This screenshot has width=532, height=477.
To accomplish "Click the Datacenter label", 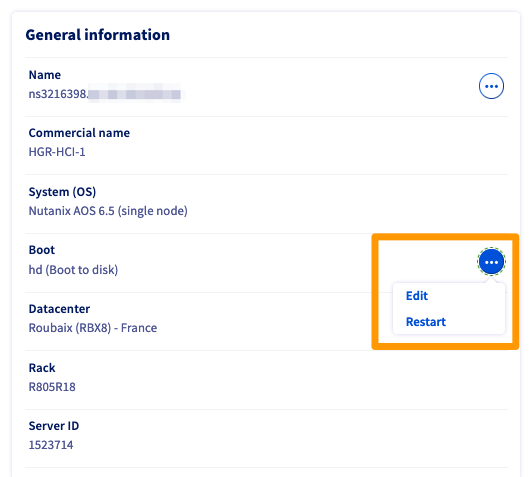I will tap(59, 309).
